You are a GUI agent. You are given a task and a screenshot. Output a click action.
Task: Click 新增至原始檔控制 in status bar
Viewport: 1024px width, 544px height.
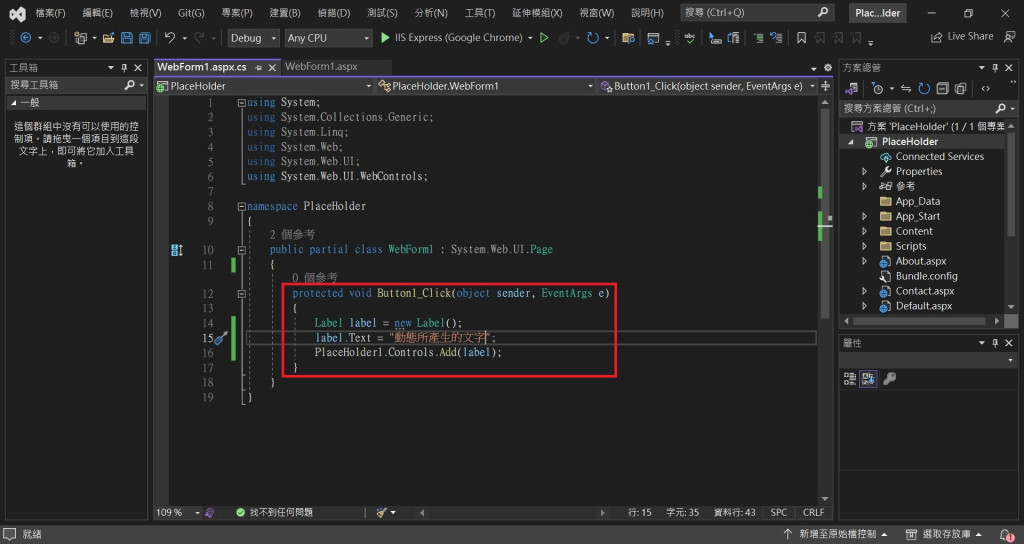coord(838,534)
